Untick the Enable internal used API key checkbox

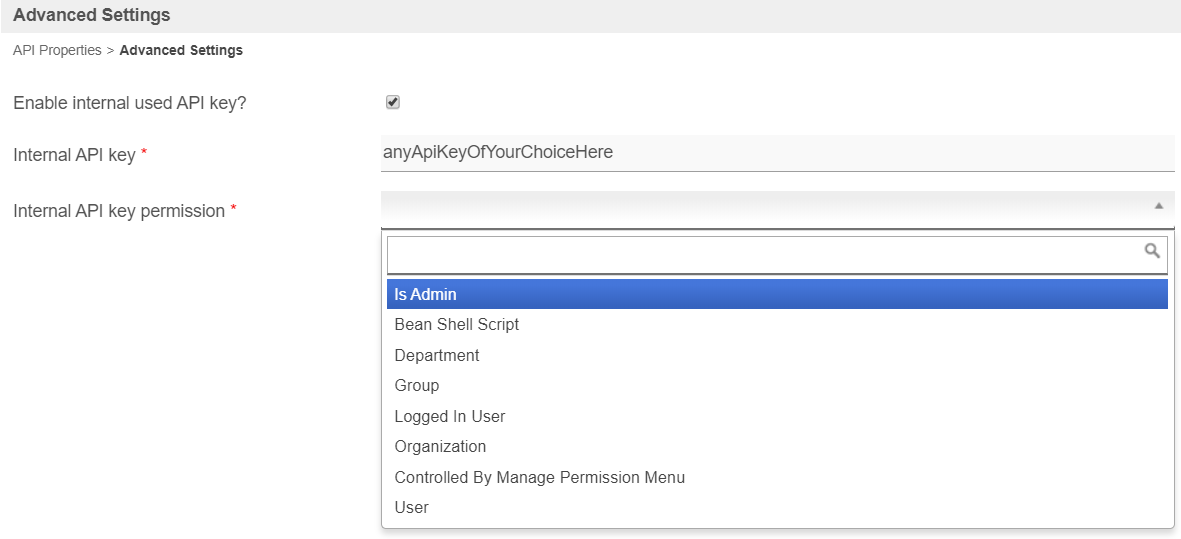click(393, 102)
